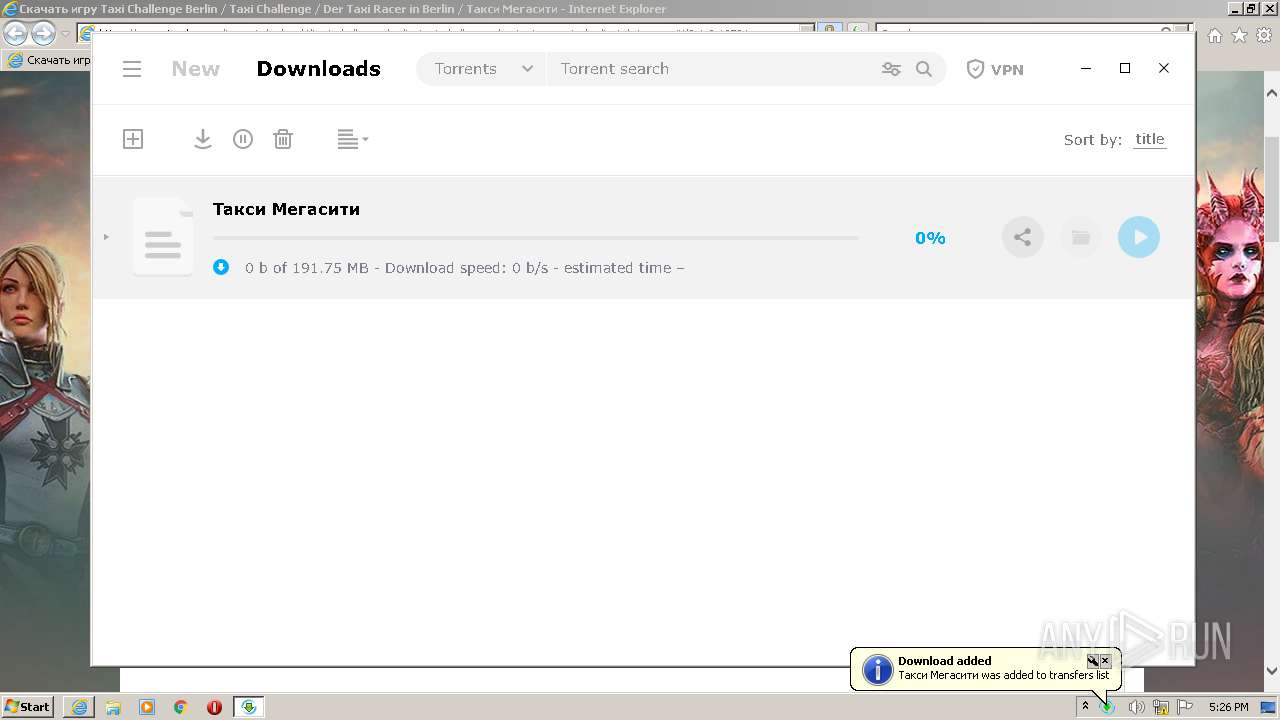1280x720 pixels.
Task: Open the Torrents search type dropdown
Action: [x=482, y=69]
